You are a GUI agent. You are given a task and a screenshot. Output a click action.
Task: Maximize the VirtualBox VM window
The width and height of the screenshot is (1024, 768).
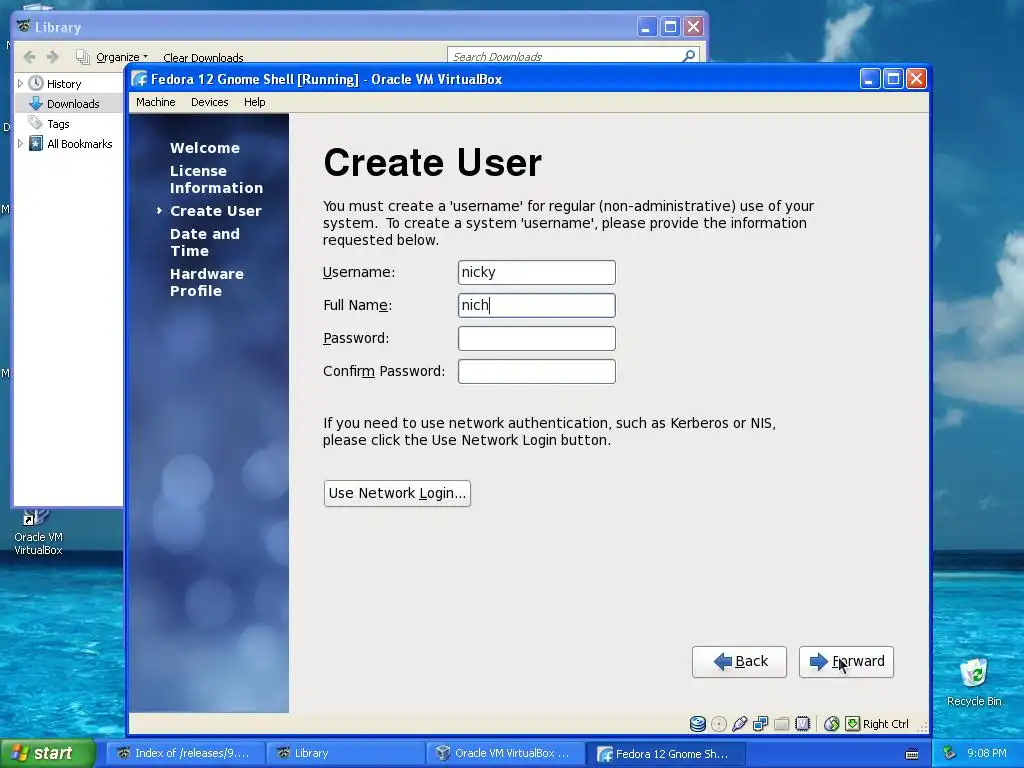pyautogui.click(x=893, y=79)
